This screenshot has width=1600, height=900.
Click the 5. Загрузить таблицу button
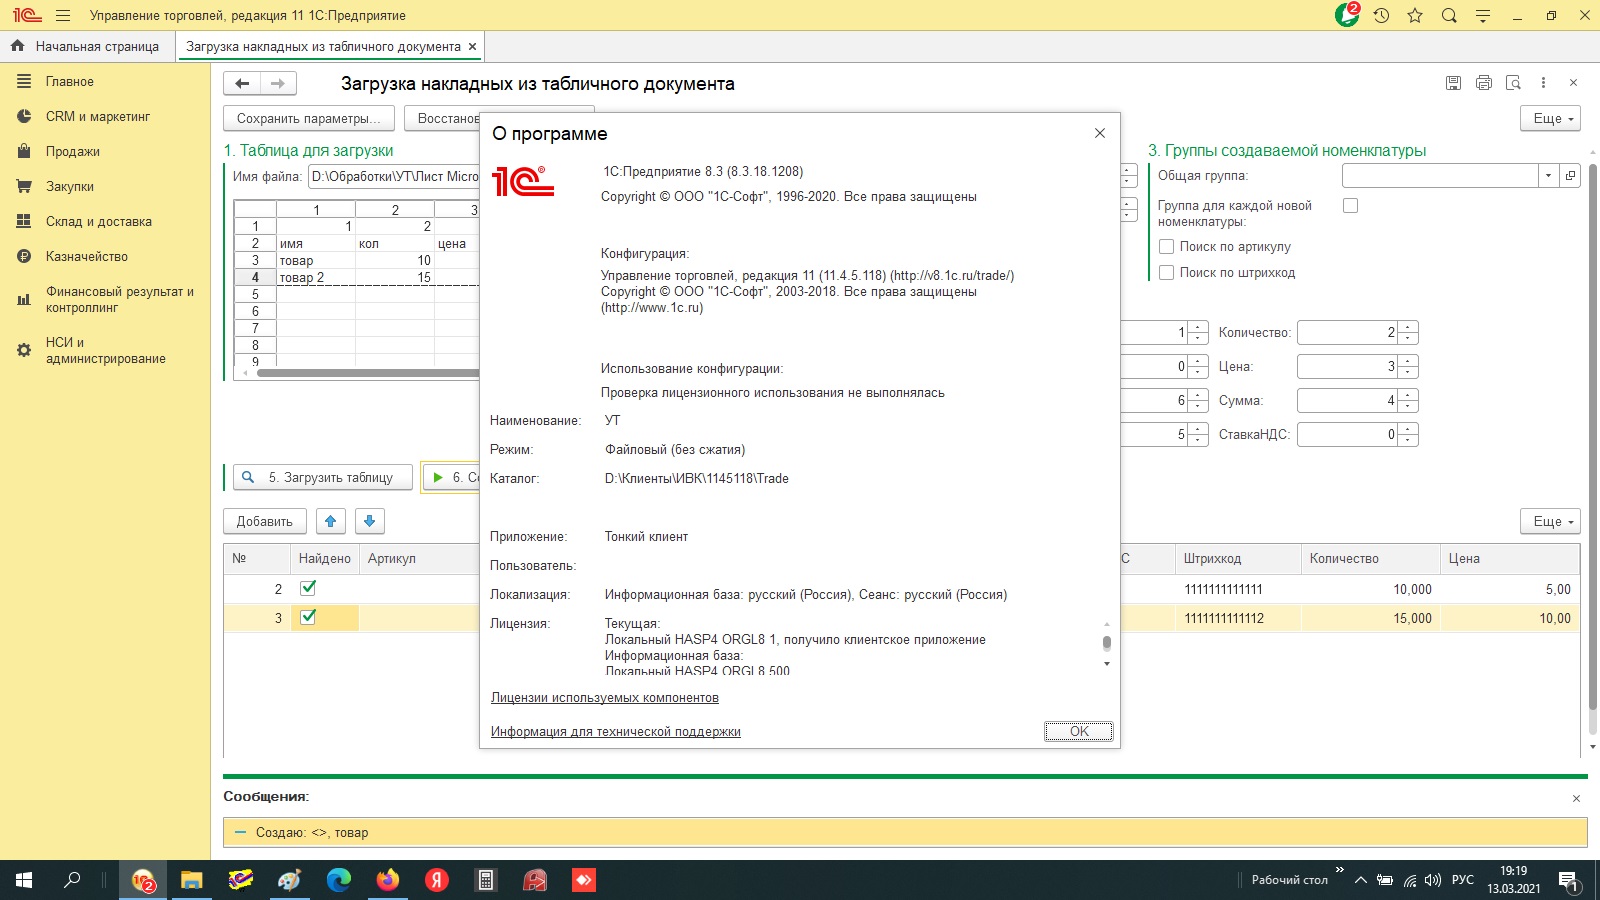pos(323,477)
